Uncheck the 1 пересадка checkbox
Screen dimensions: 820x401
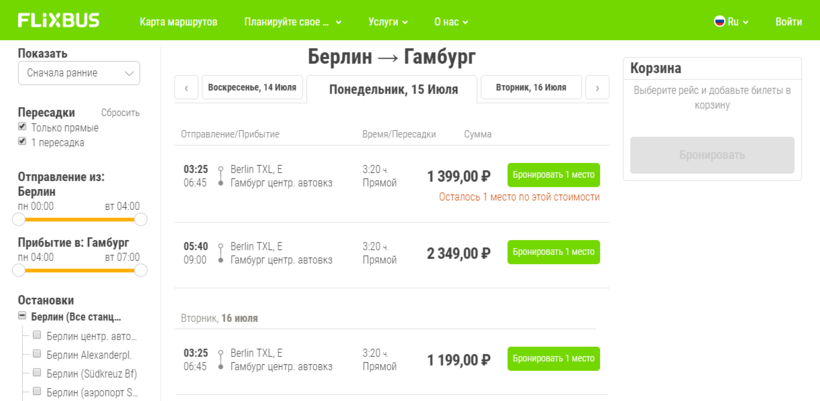pyautogui.click(x=23, y=142)
